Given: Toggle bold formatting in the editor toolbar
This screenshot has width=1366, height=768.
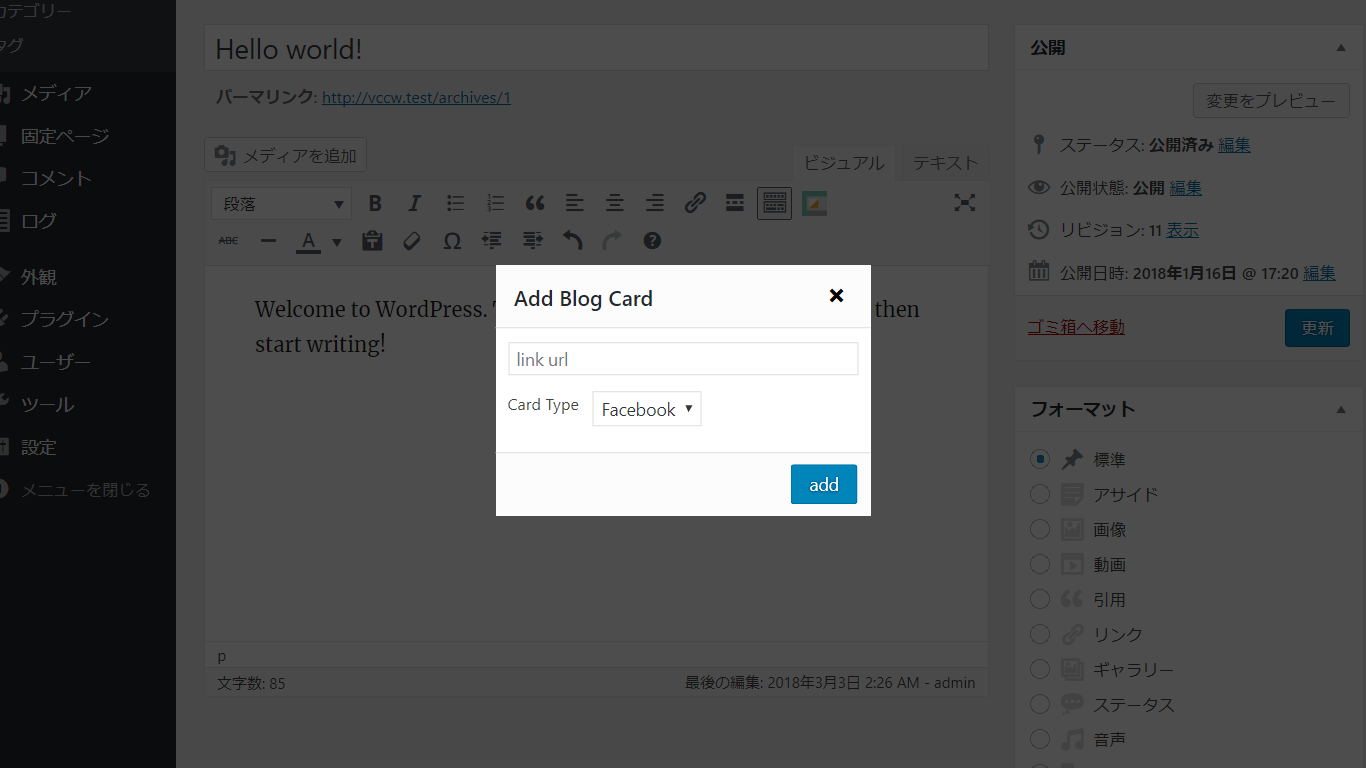Looking at the screenshot, I should pos(375,203).
